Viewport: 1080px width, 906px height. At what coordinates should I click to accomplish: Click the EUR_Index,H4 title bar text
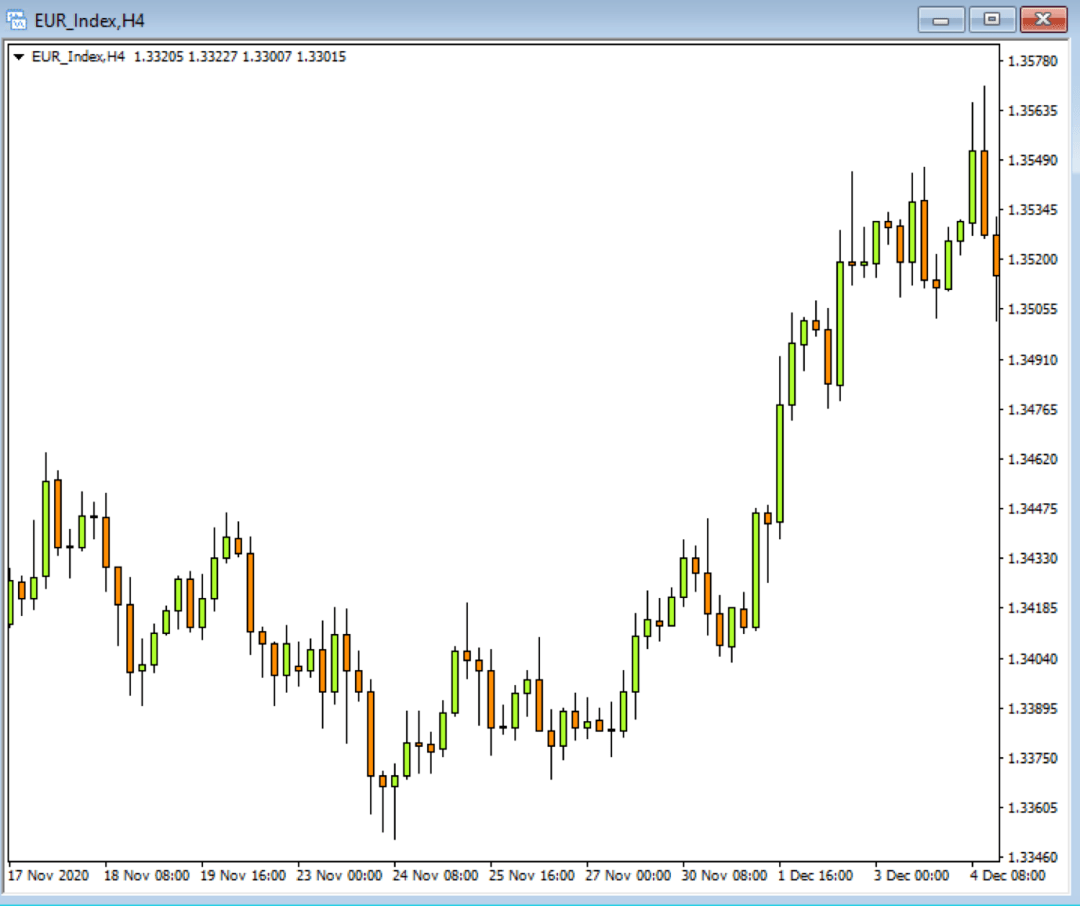tap(89, 20)
